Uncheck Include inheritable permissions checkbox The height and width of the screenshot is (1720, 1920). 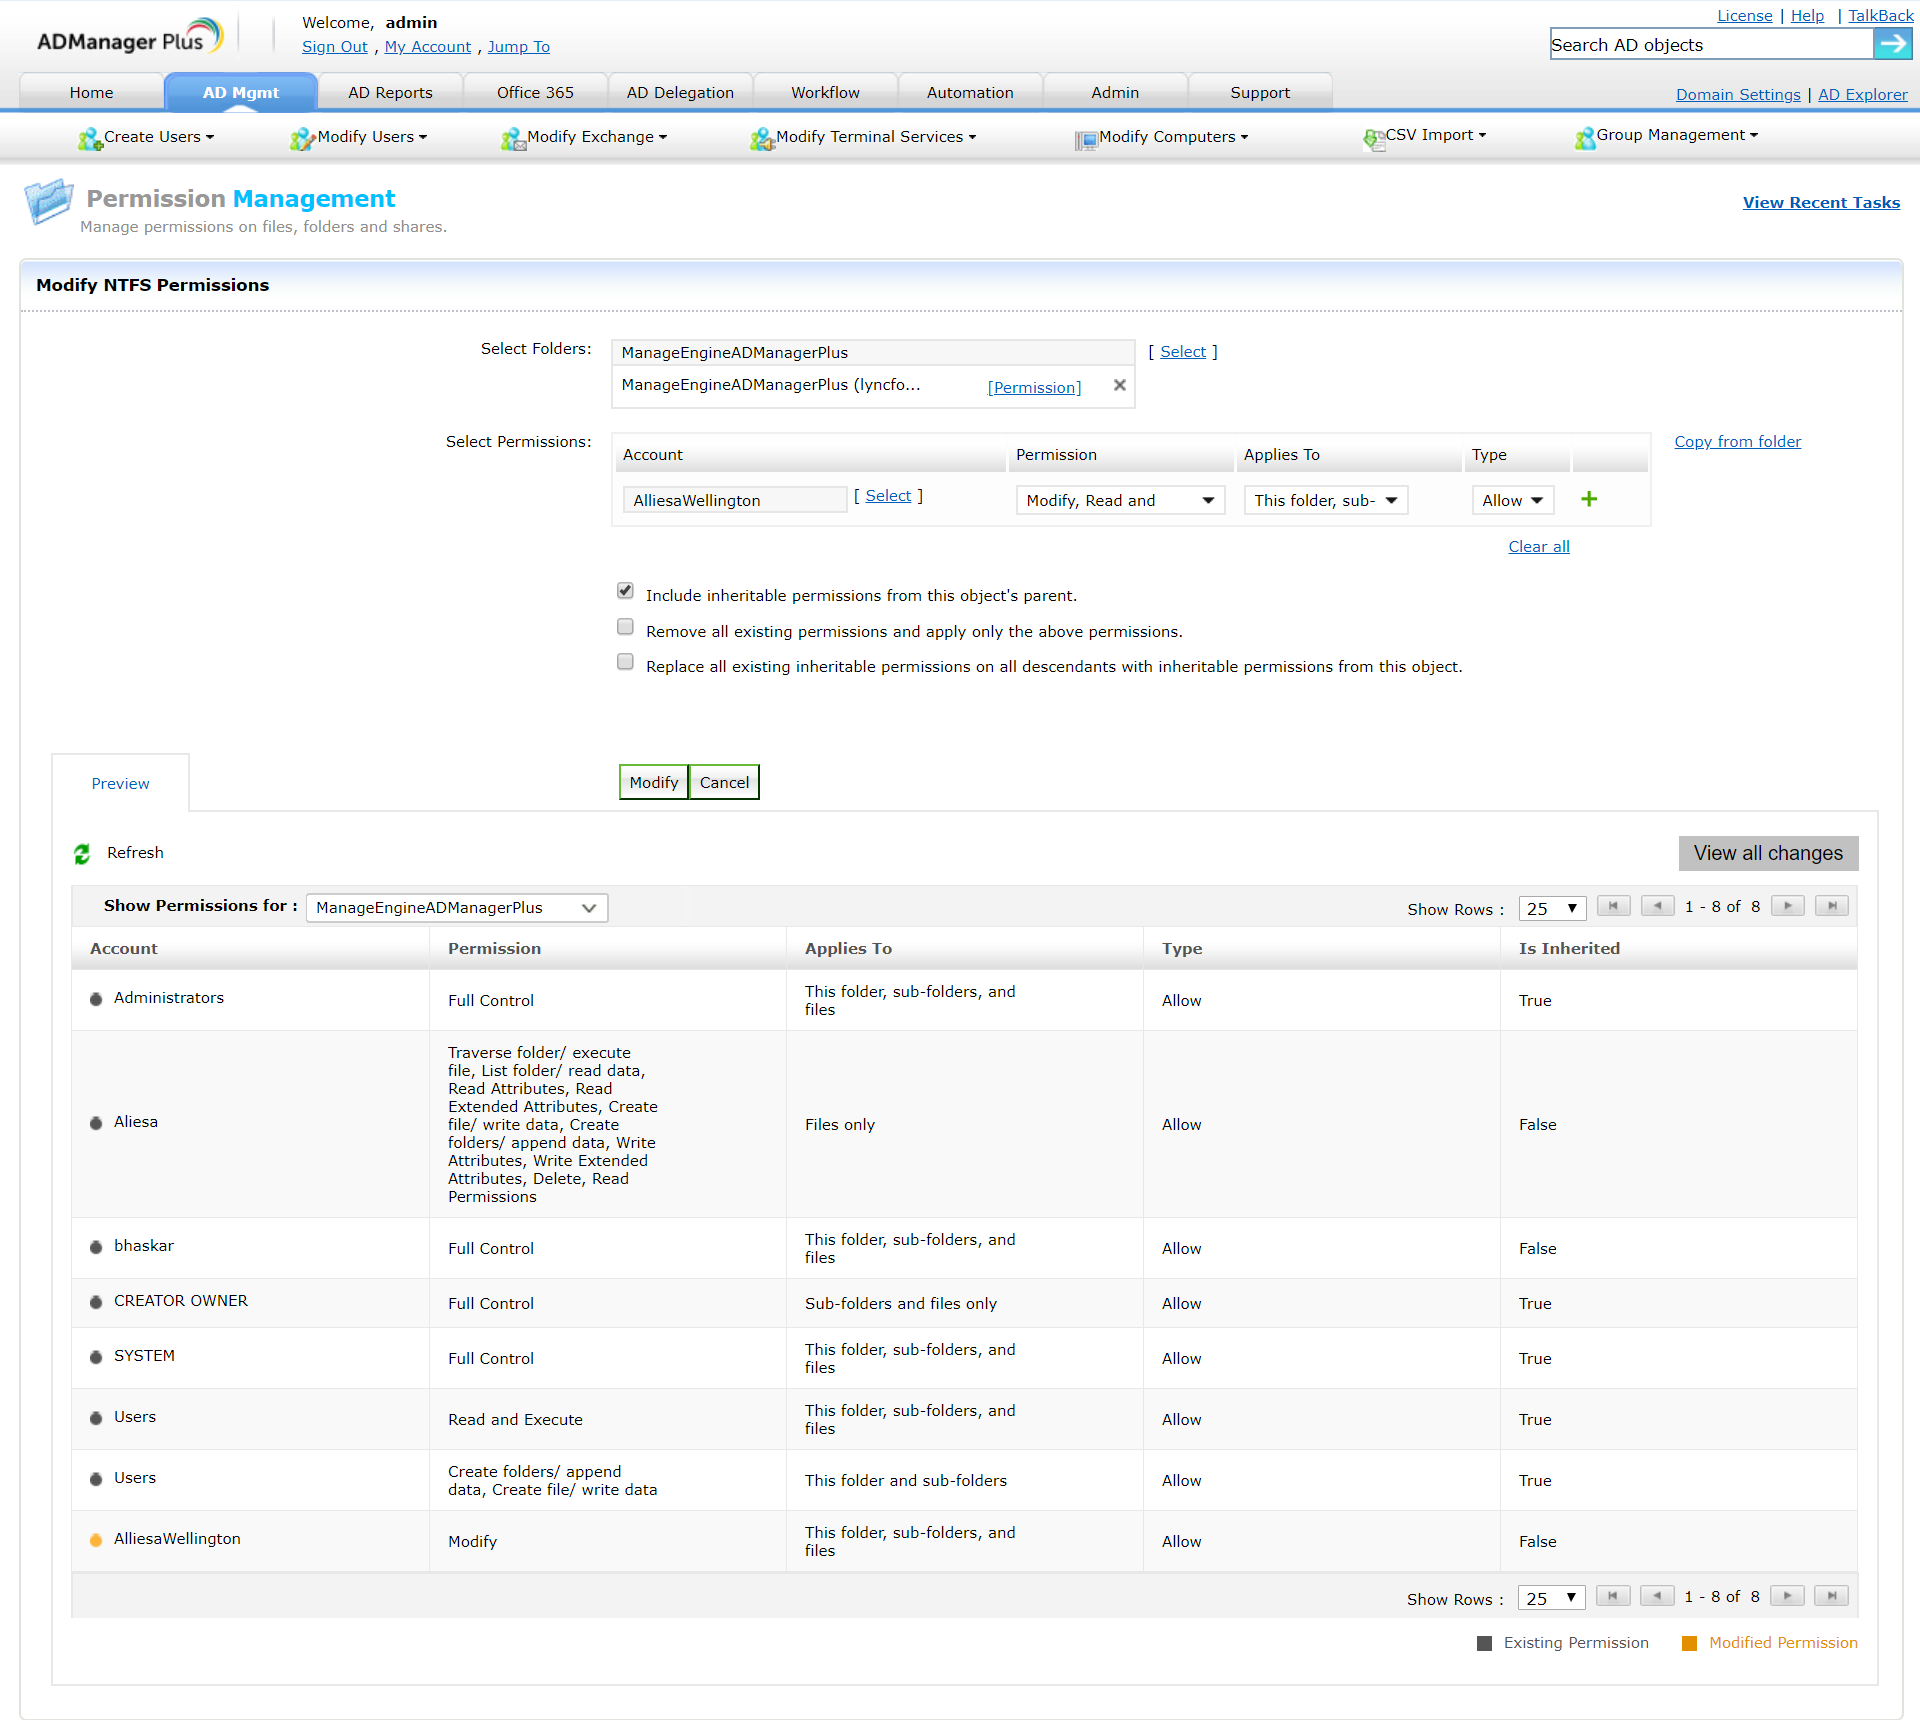pyautogui.click(x=625, y=591)
